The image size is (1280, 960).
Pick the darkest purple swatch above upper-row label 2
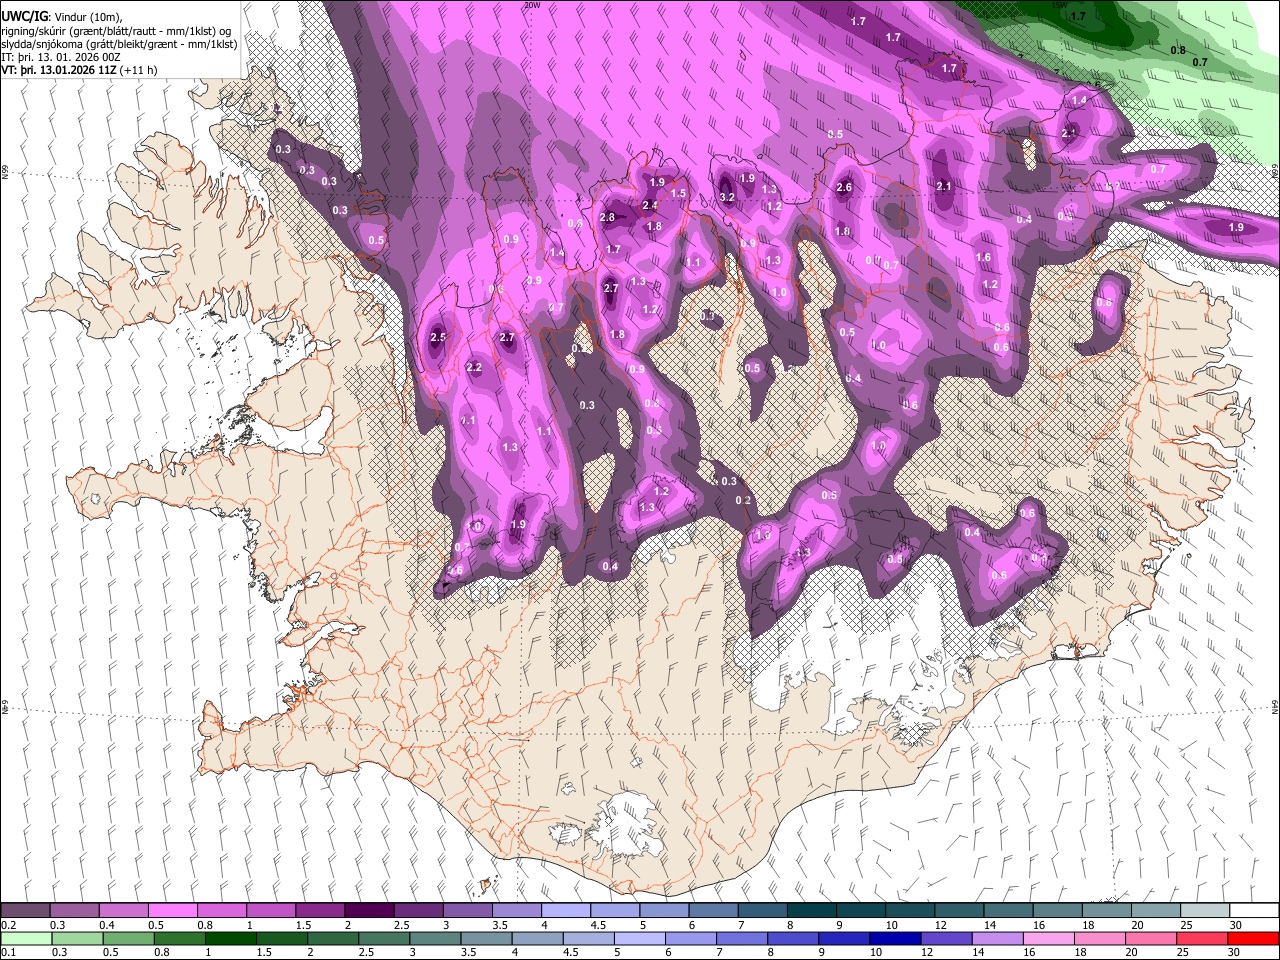[x=369, y=911]
